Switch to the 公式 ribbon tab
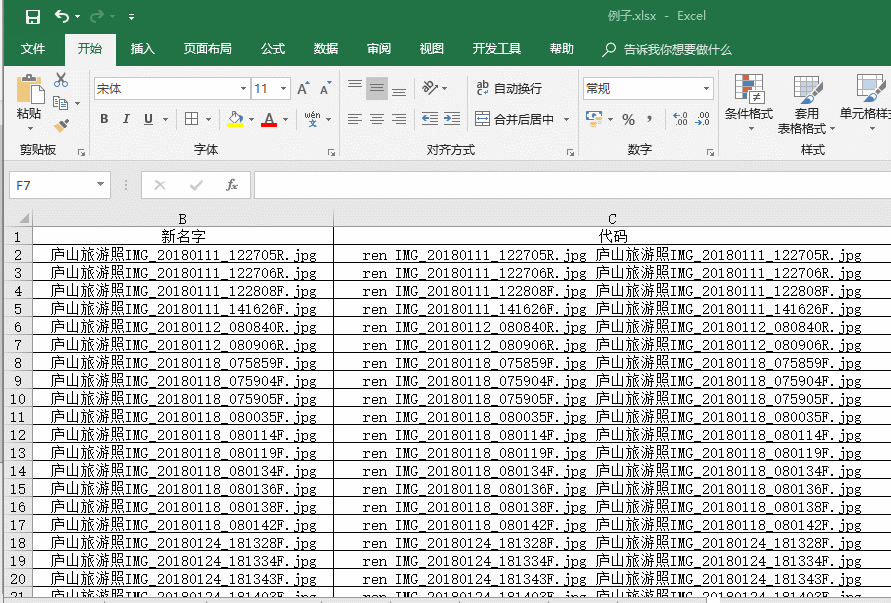The height and width of the screenshot is (603, 891). 273,49
